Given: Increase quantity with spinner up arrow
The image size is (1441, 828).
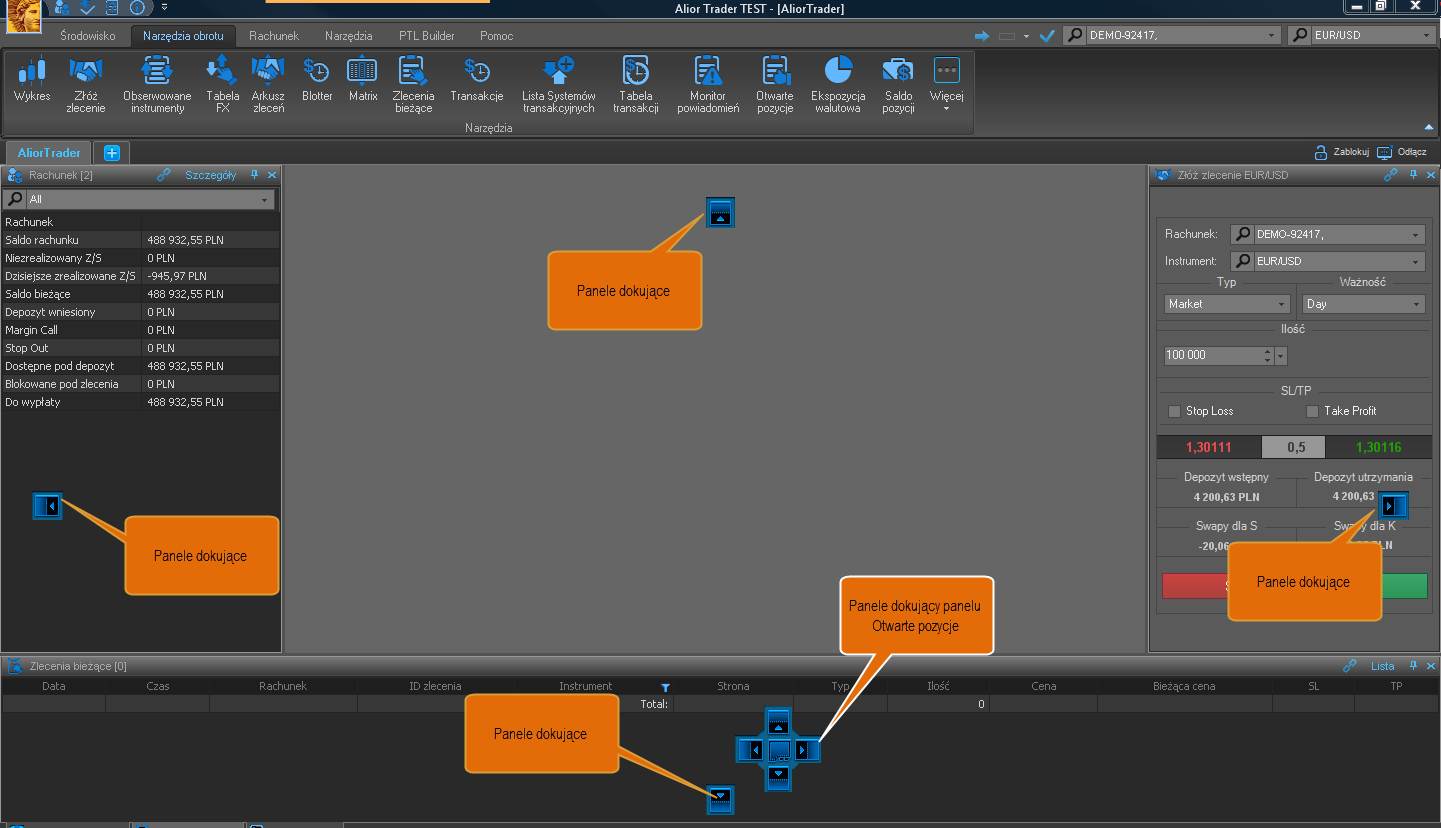Looking at the screenshot, I should coord(1268,351).
